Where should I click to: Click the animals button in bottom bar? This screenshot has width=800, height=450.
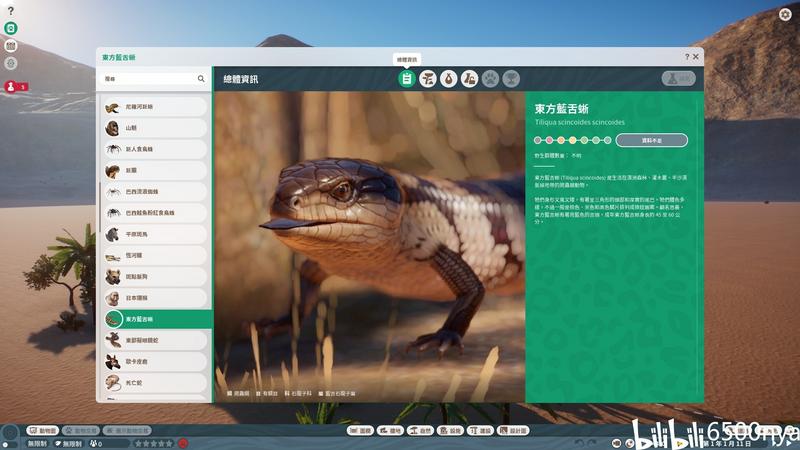pyautogui.click(x=43, y=431)
